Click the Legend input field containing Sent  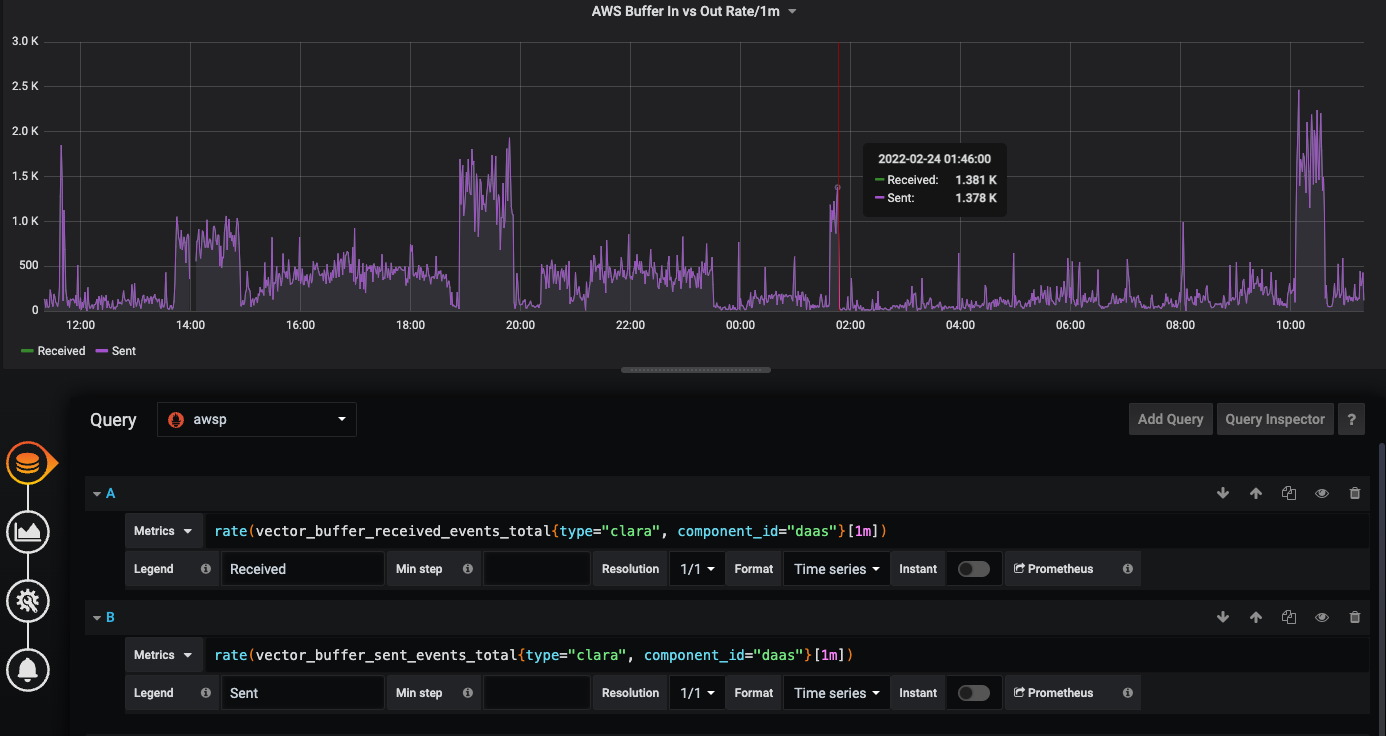point(302,692)
